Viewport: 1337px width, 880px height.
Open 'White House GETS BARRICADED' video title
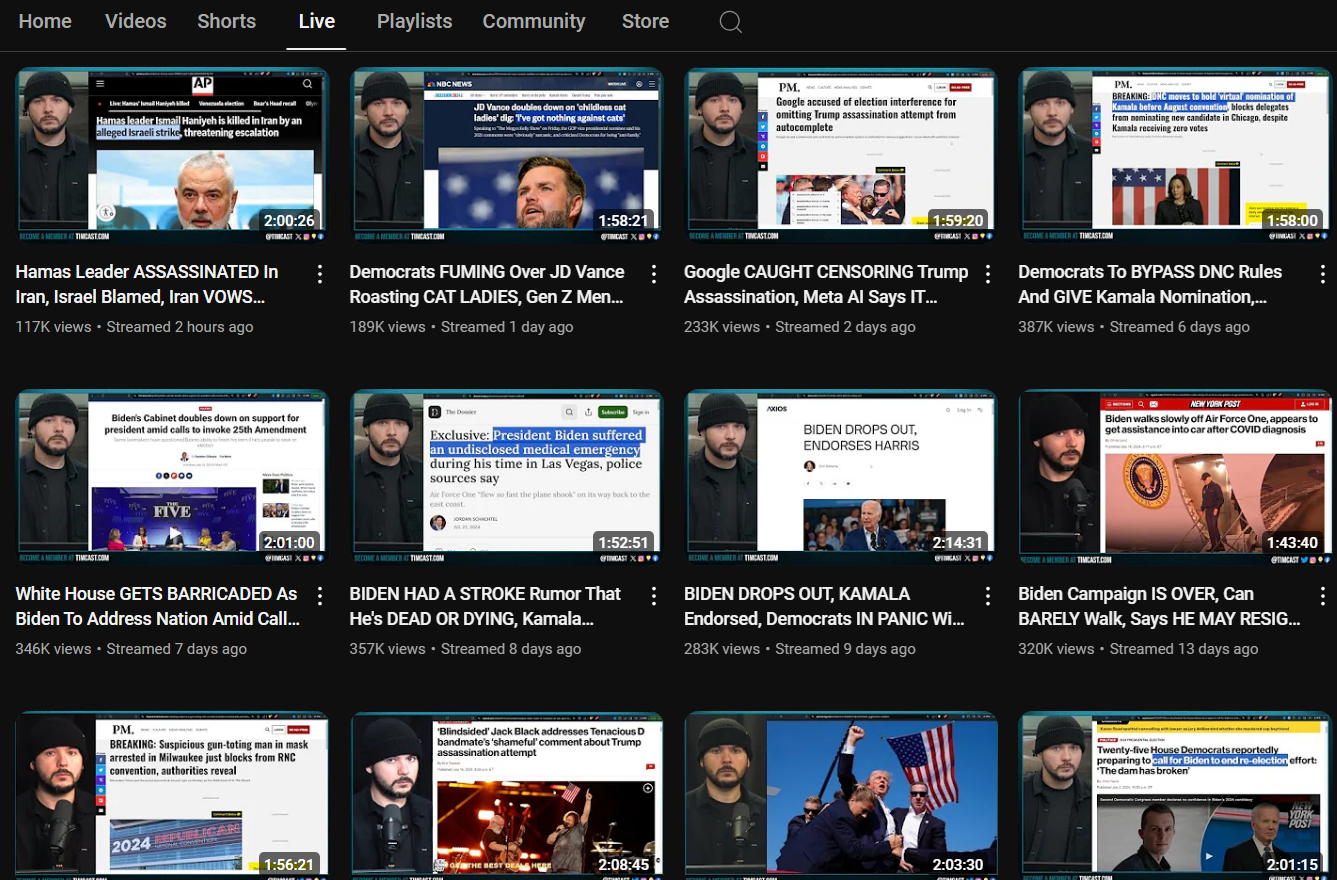point(158,606)
